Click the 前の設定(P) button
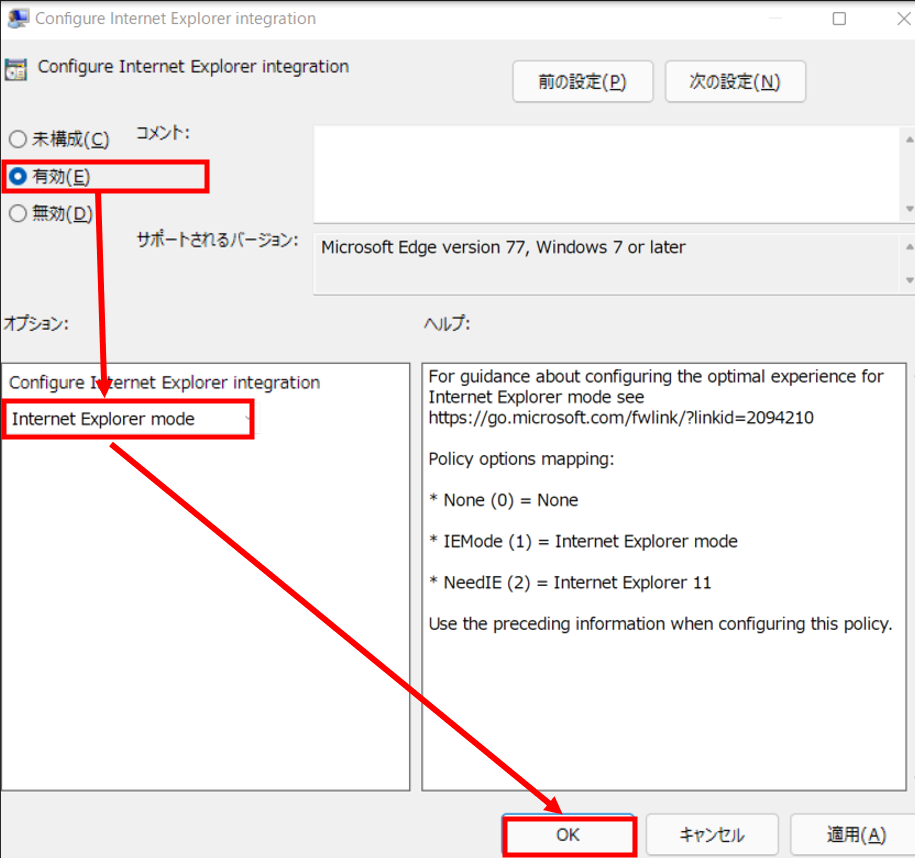 (582, 82)
